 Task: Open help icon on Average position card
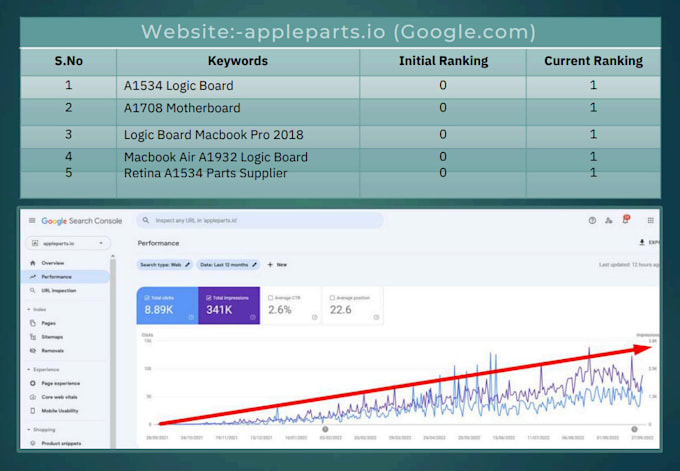coord(376,317)
